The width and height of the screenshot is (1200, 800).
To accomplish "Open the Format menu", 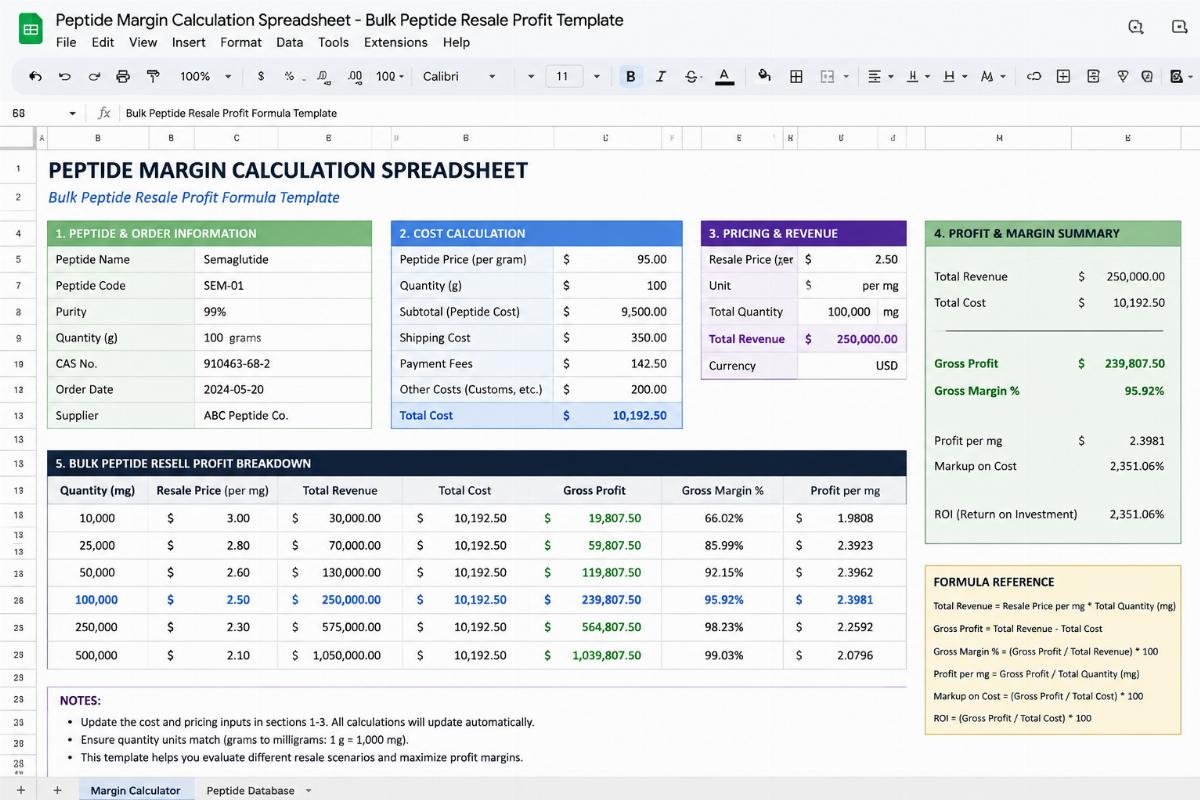I will (241, 42).
